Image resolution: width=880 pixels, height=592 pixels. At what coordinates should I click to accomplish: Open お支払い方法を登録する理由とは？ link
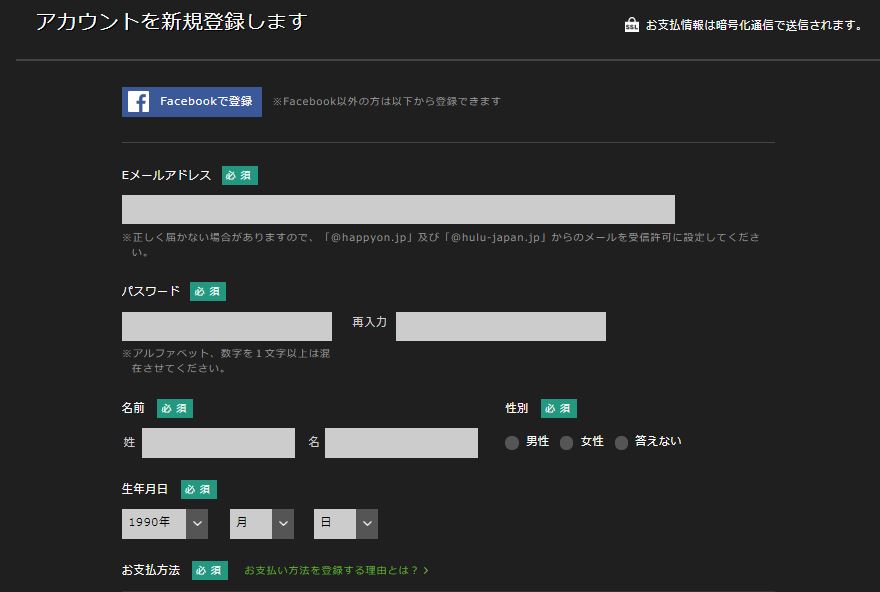(x=337, y=570)
